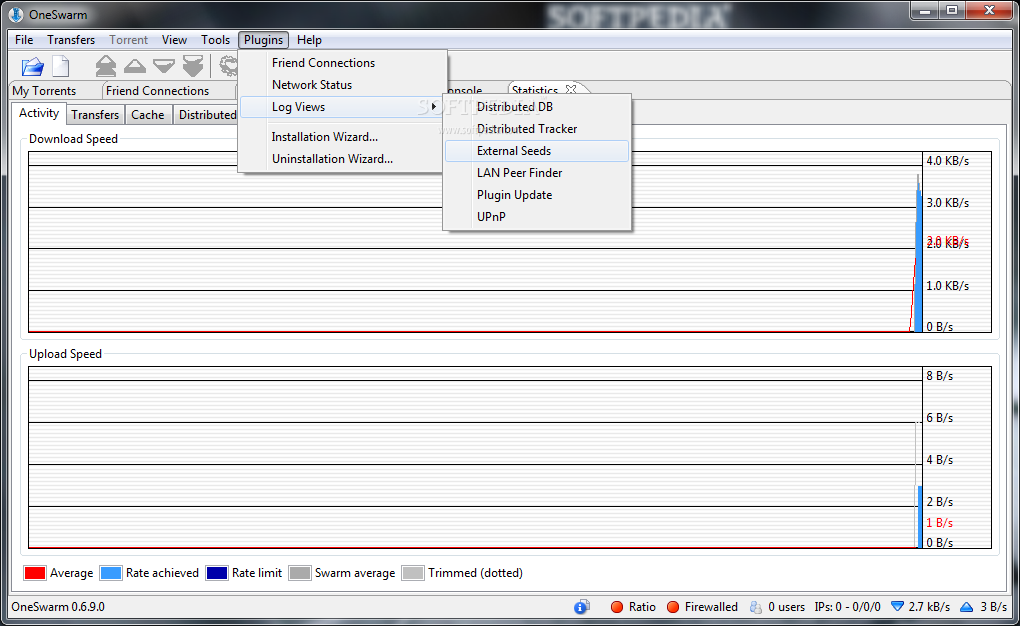Click the Move Up triangle icon

[x=135, y=66]
